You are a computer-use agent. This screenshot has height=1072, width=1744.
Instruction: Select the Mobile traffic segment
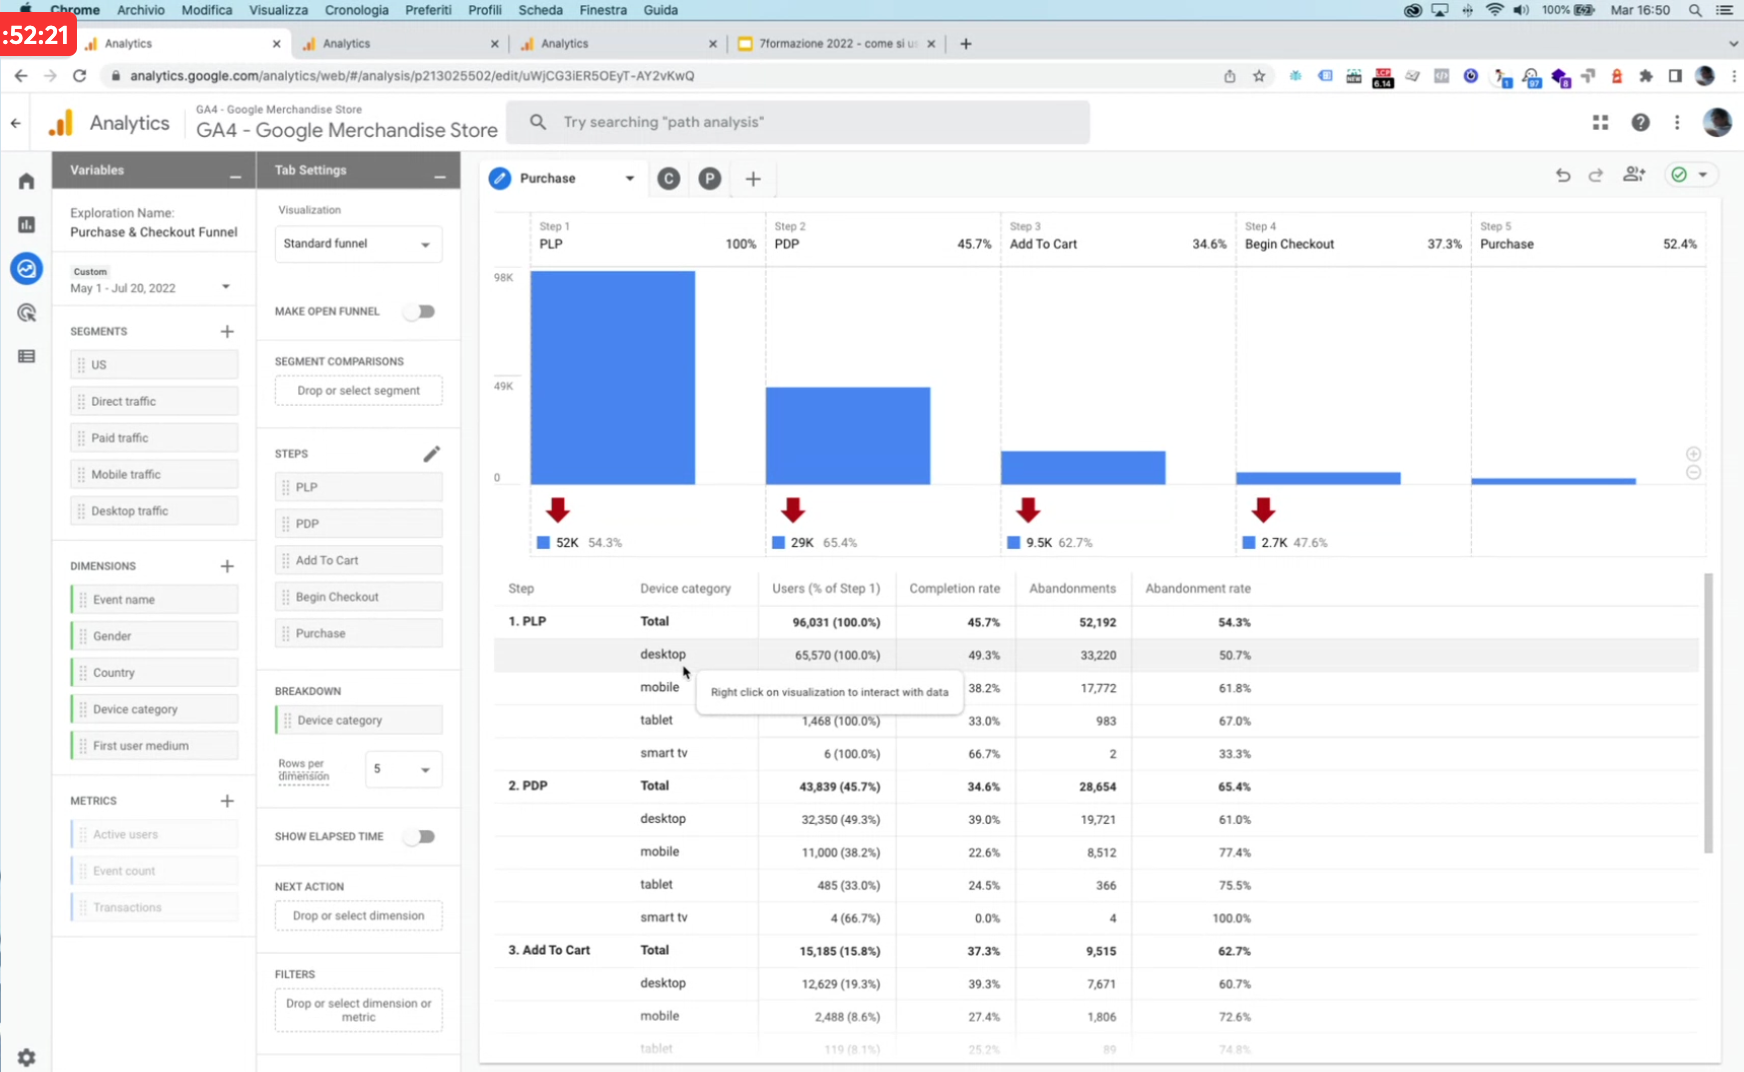pos(154,474)
